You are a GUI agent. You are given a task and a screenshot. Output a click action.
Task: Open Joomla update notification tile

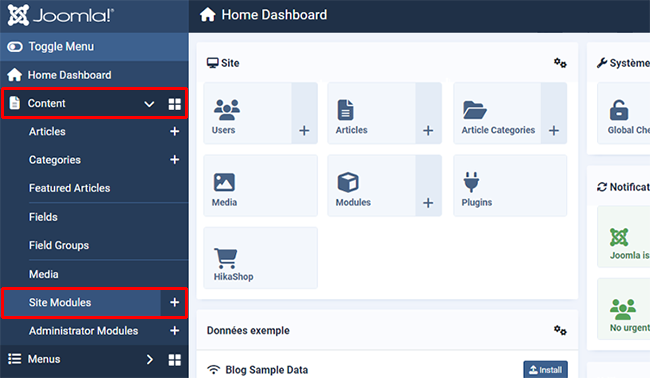click(x=623, y=237)
